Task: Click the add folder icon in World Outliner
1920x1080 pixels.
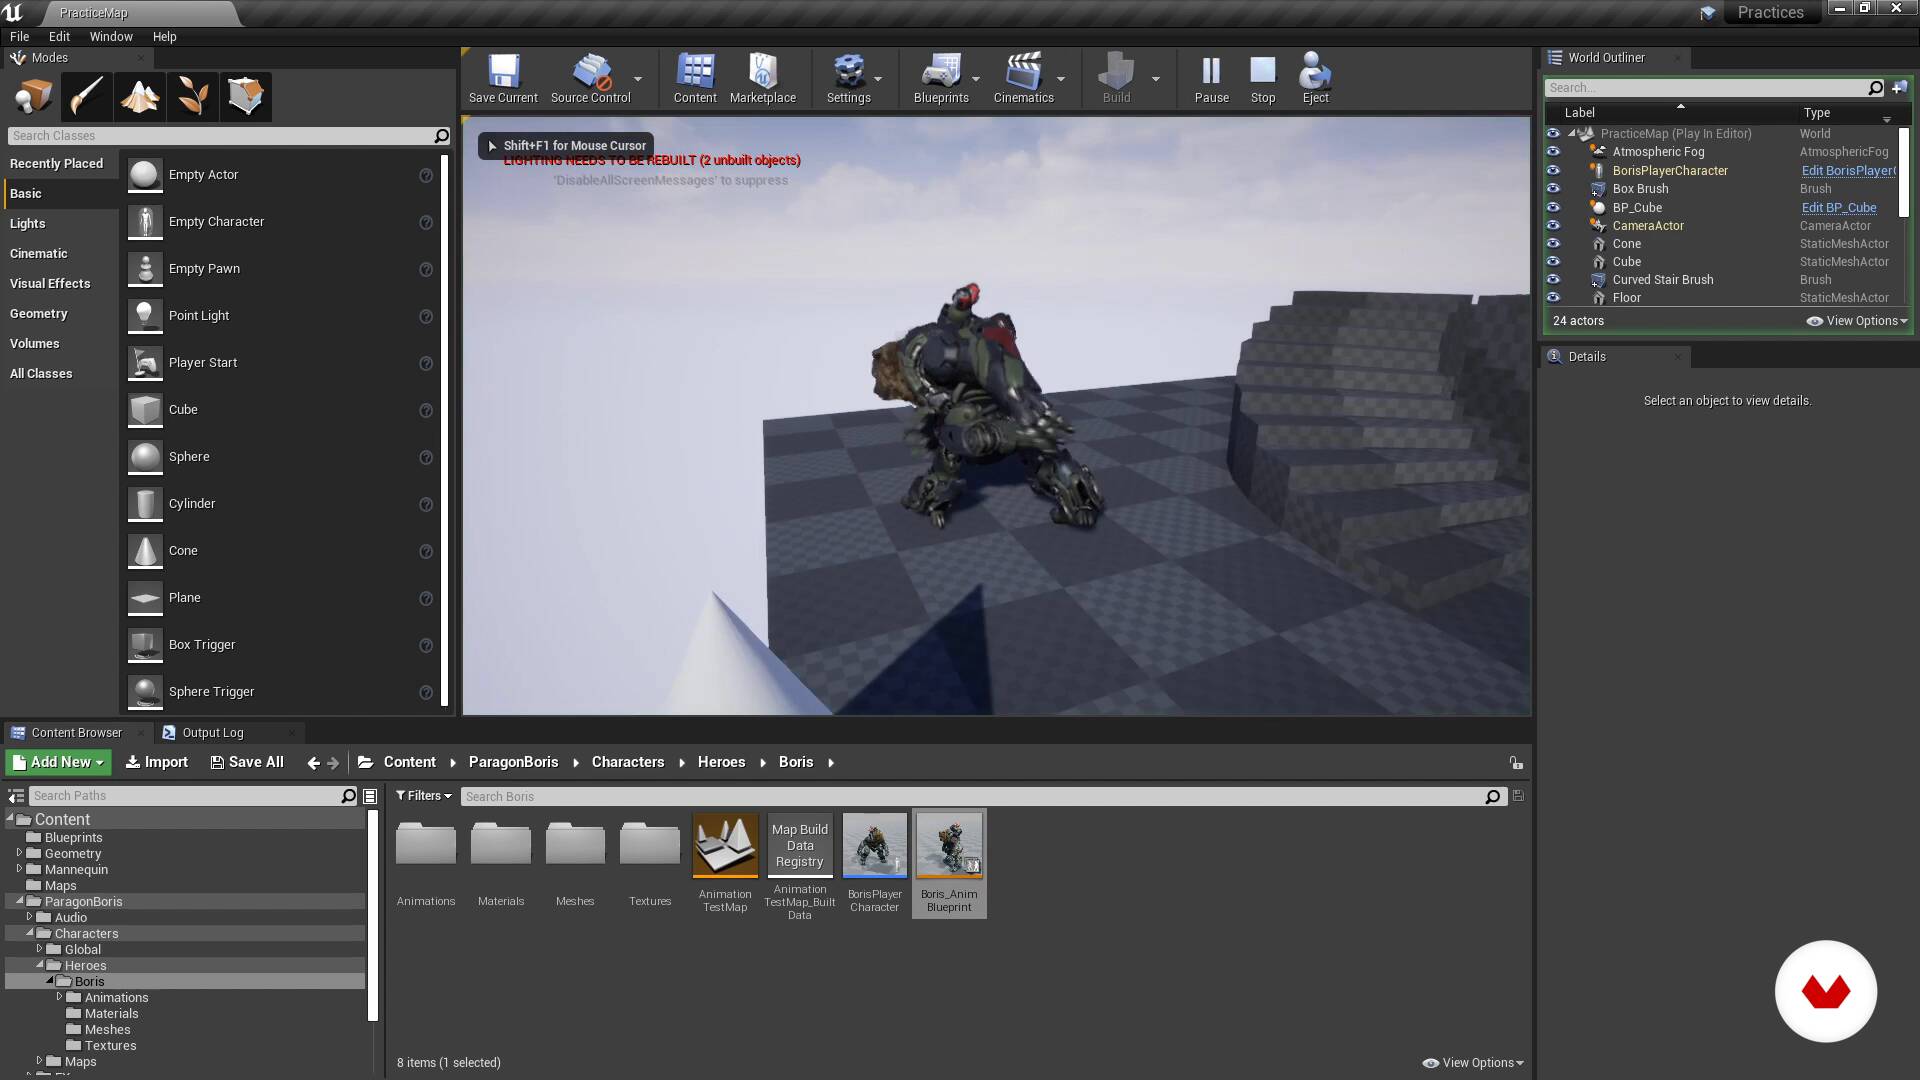Action: (x=1899, y=88)
